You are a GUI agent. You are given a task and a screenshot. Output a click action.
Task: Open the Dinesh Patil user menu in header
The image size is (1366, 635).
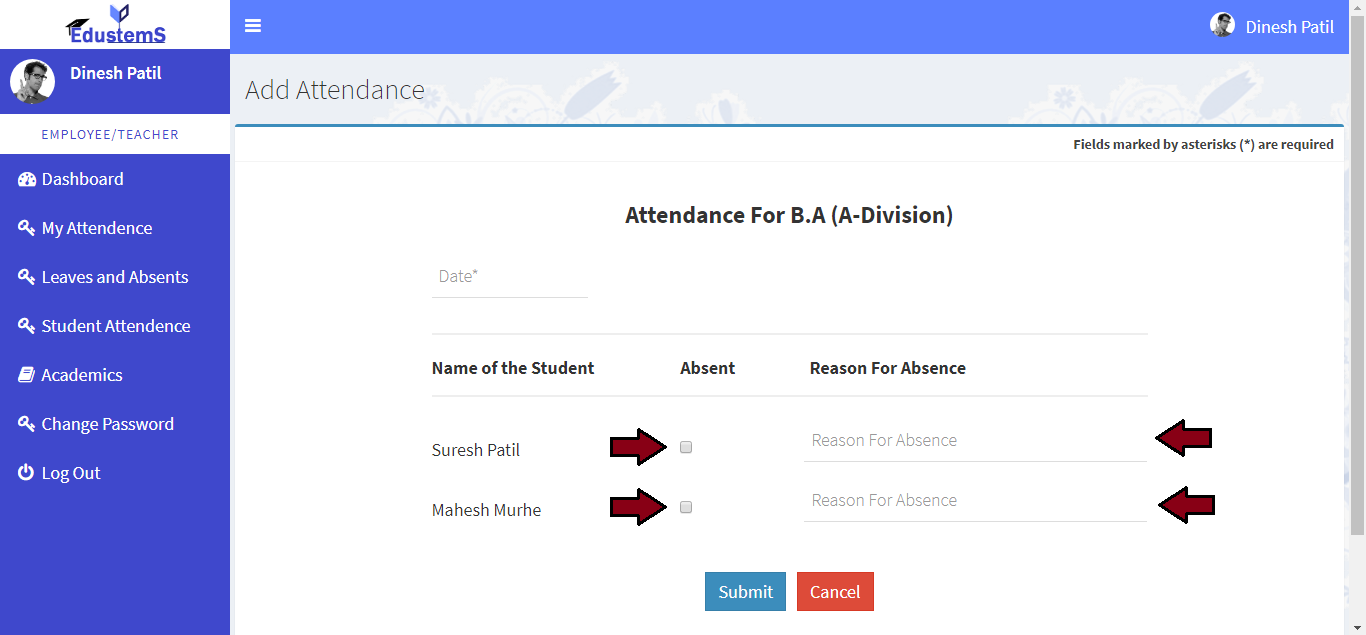click(1289, 27)
